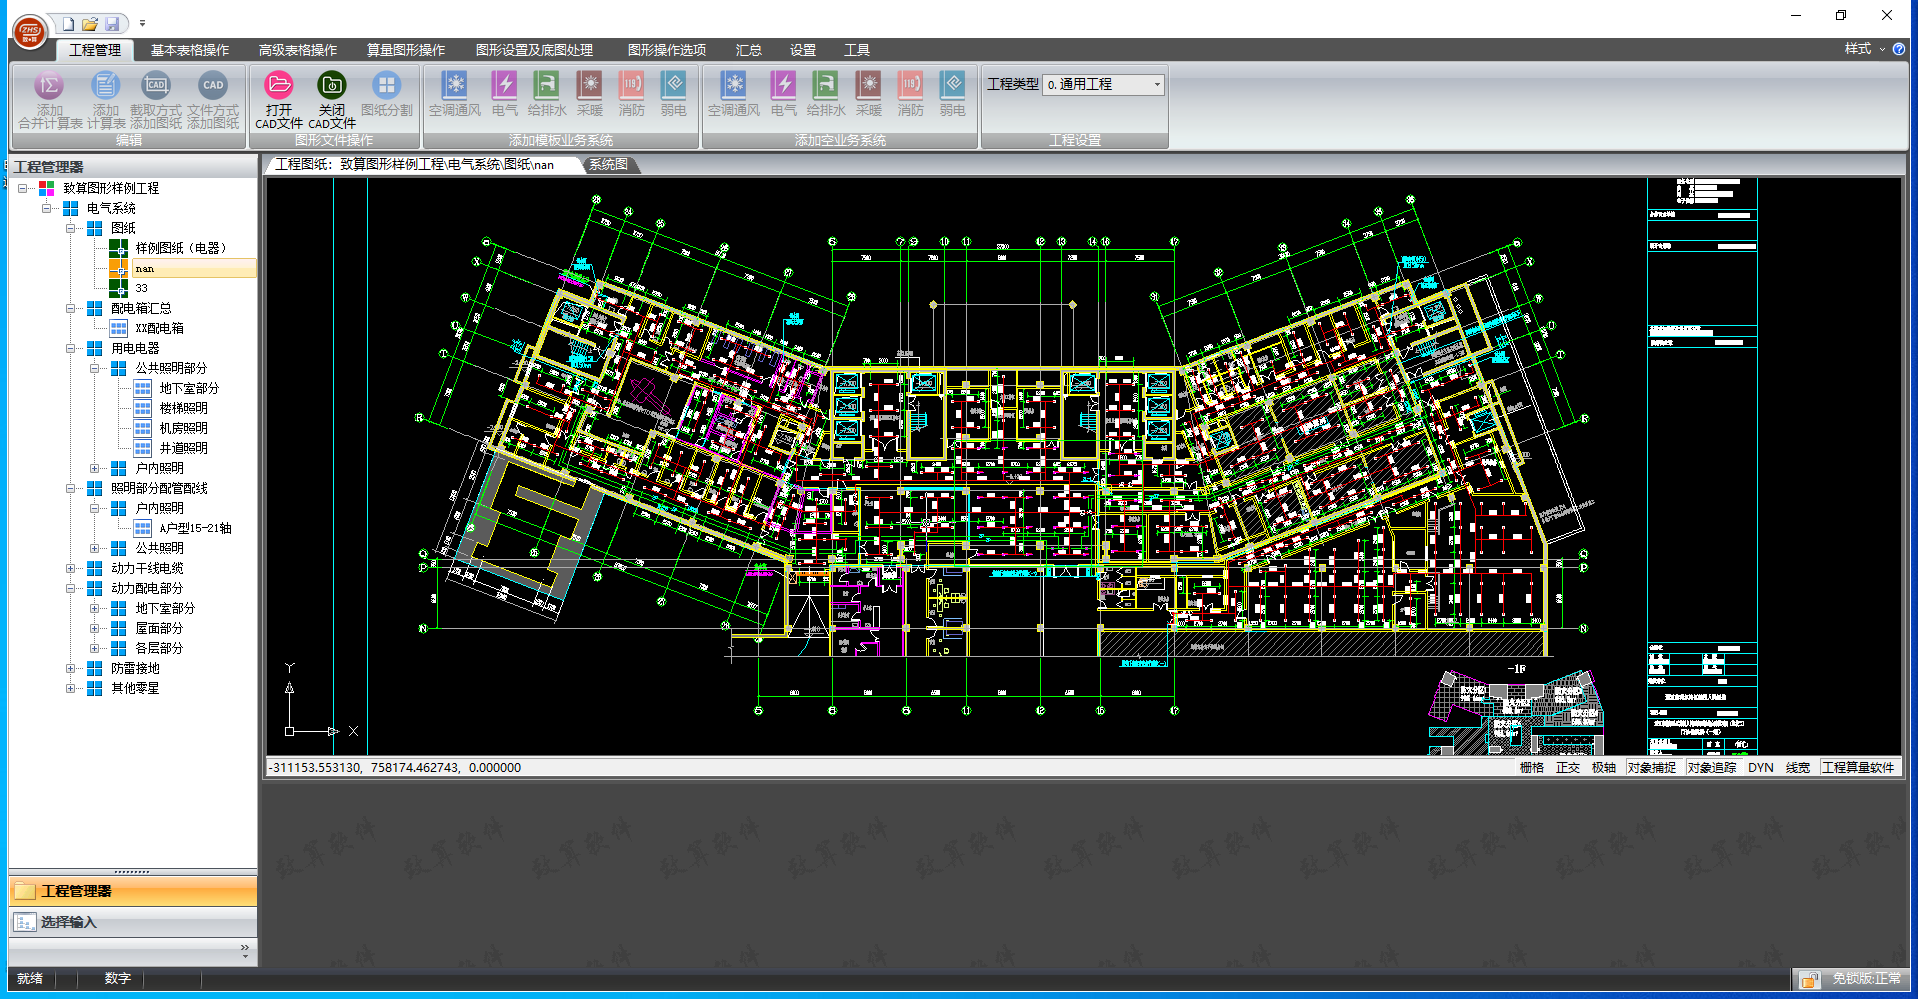Switch to 工程管理 ribbon tab

tap(95, 50)
